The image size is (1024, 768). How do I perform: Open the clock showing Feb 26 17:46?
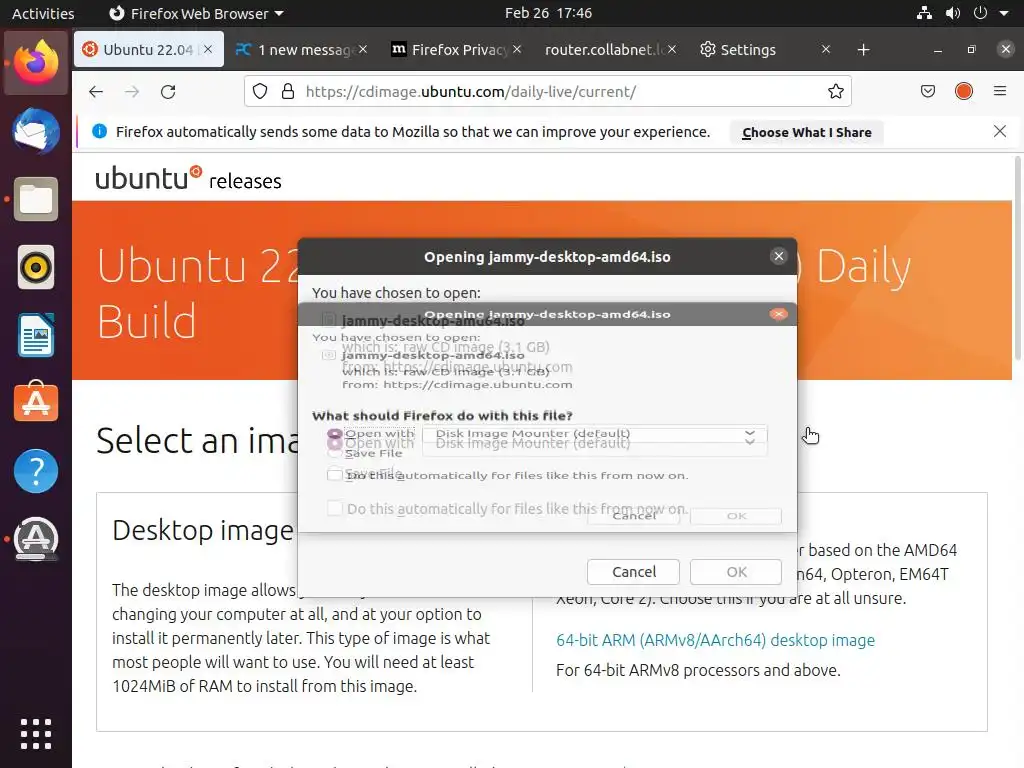point(548,13)
